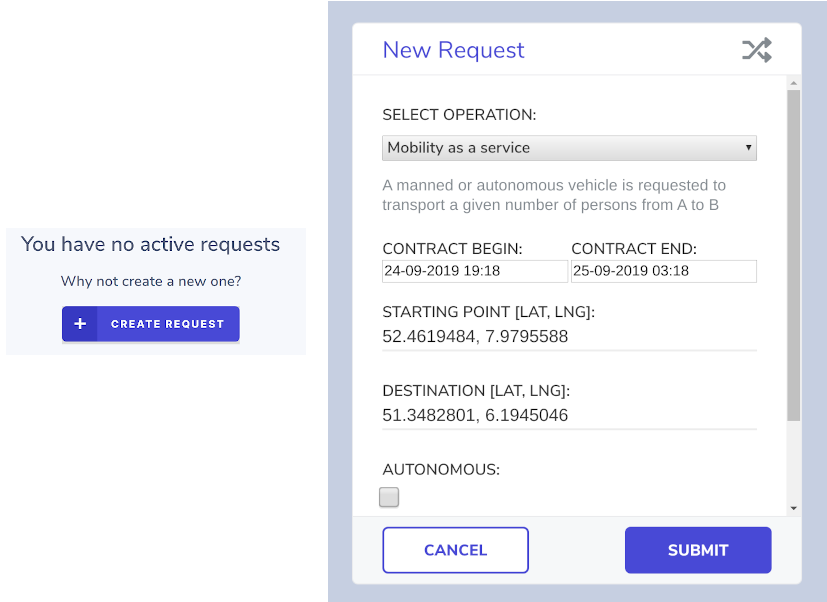
Task: Click the form's vertical scrollbar thumb
Action: [794, 255]
